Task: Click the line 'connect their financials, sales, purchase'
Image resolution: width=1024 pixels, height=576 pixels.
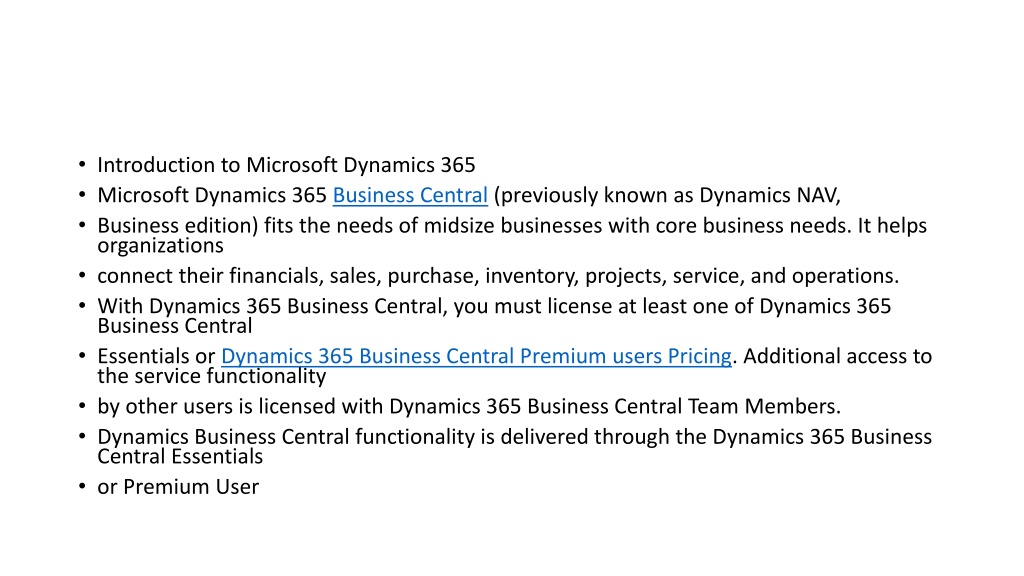Action: (x=498, y=276)
